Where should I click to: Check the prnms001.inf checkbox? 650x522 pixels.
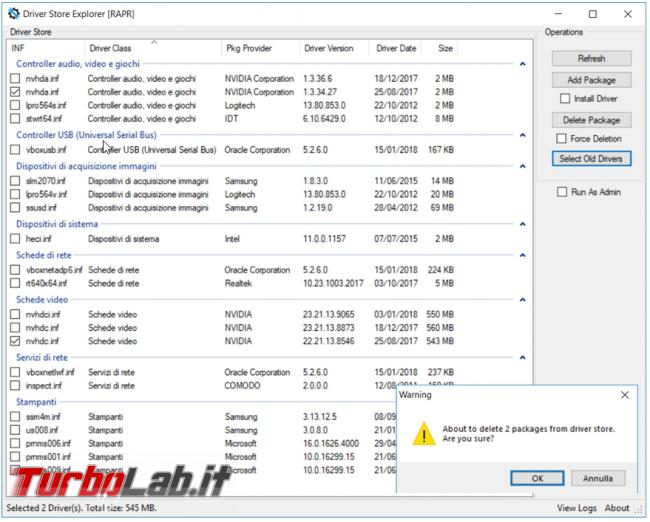[x=15, y=456]
